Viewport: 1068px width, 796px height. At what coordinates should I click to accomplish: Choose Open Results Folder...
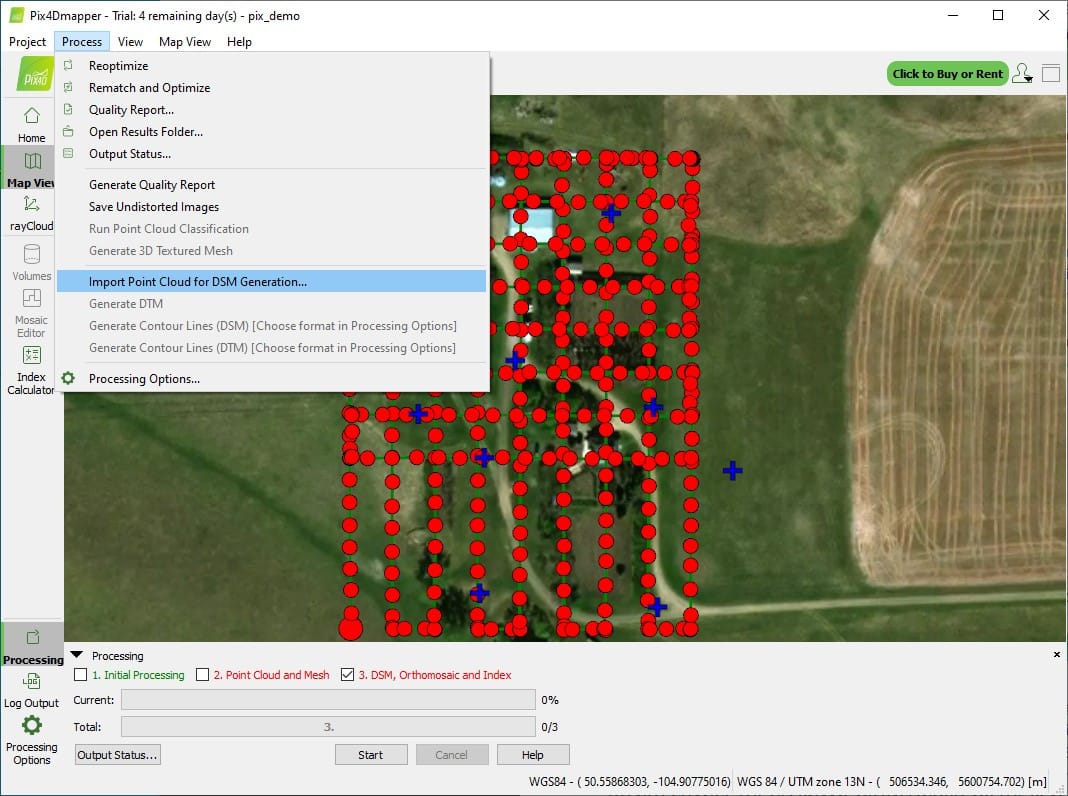tap(271, 131)
